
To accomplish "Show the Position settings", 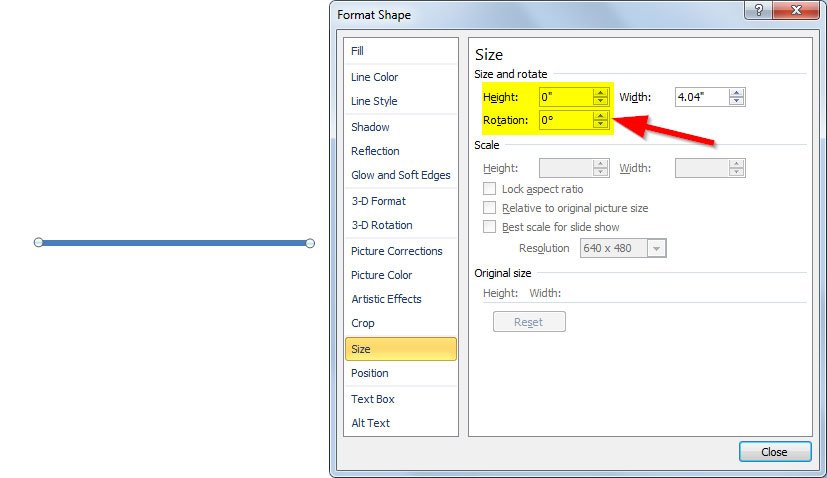I will coord(370,373).
